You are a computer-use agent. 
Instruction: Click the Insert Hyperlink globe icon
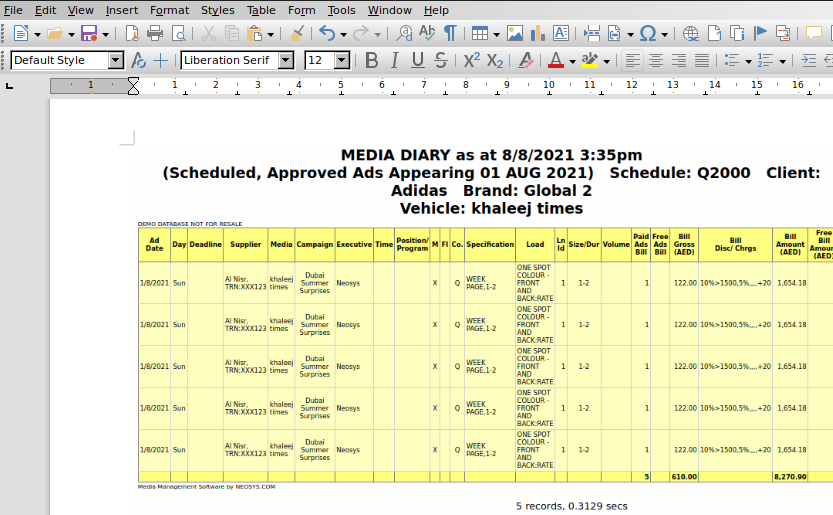[690, 33]
